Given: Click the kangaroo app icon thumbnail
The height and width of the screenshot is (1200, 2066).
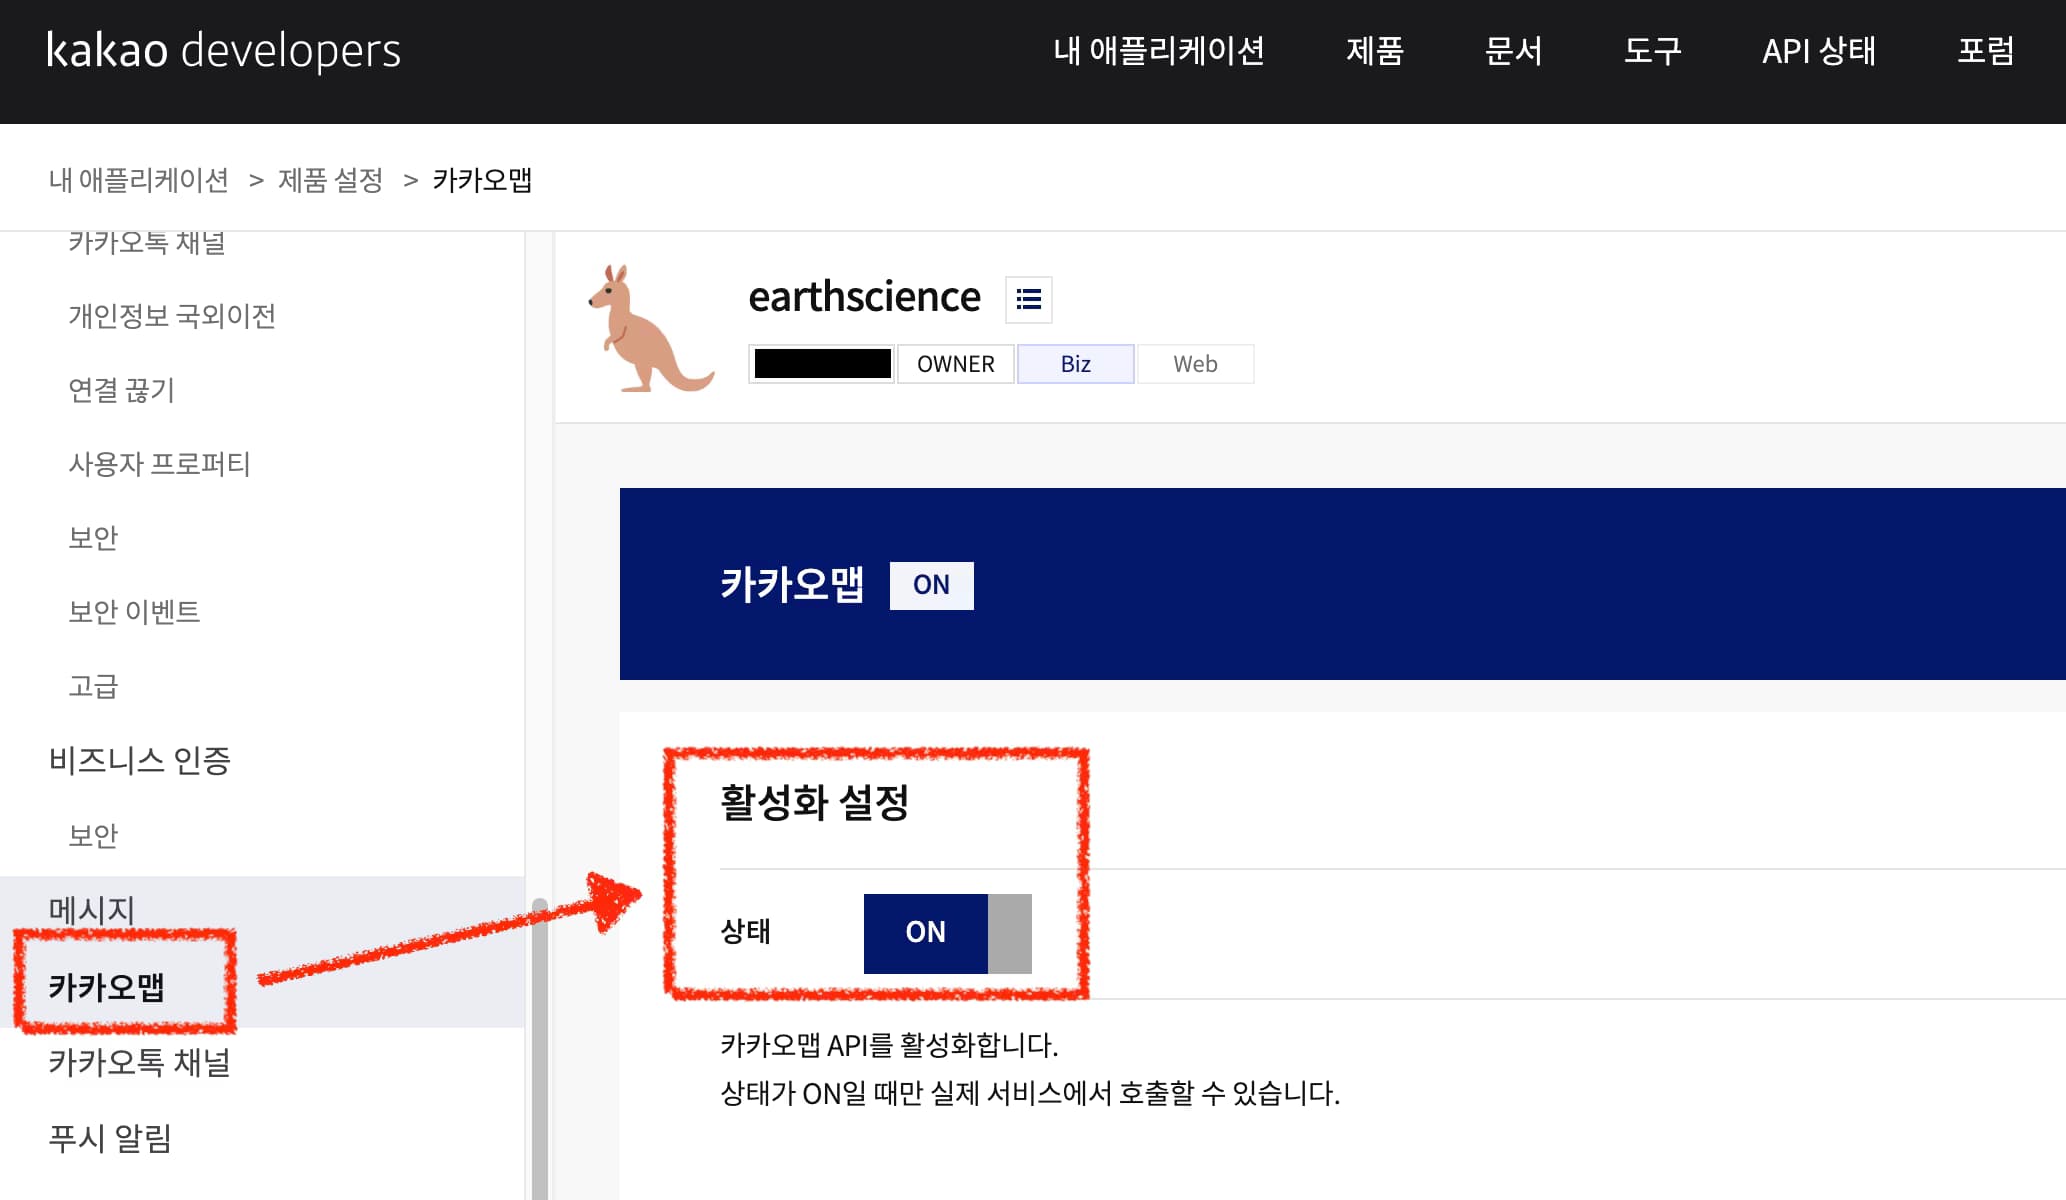Looking at the screenshot, I should 651,329.
